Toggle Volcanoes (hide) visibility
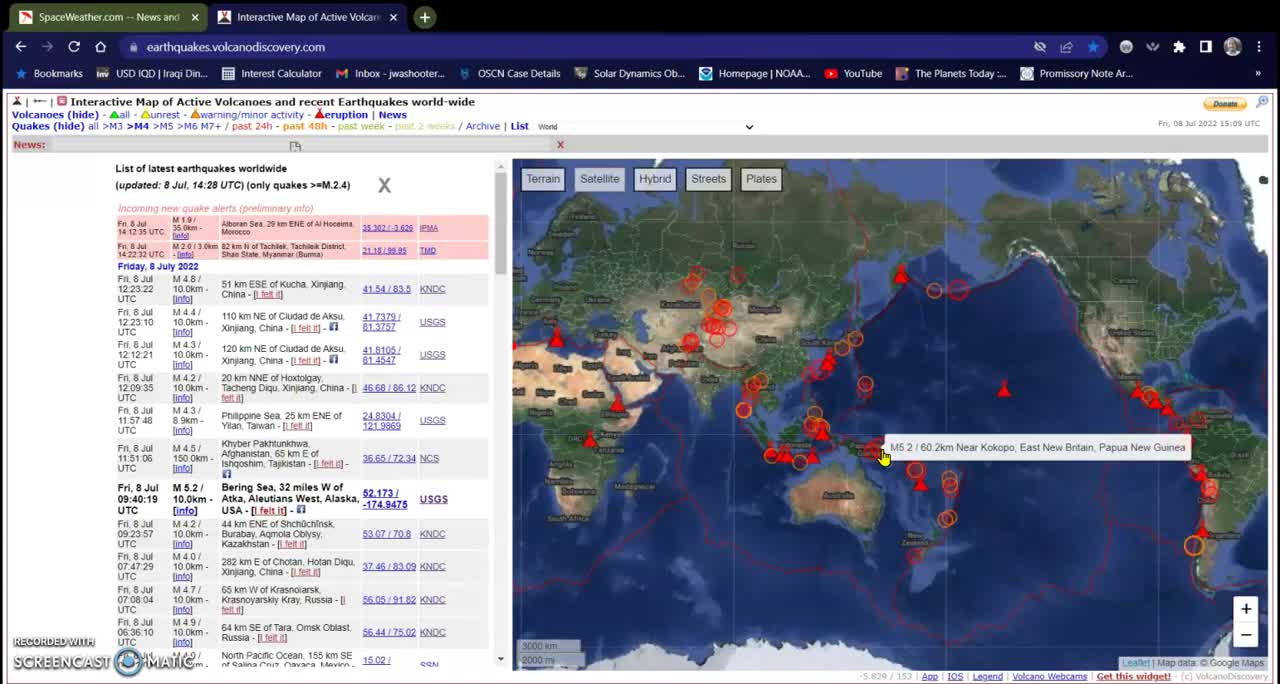Screen dimensions: 1280x684 coord(55,115)
